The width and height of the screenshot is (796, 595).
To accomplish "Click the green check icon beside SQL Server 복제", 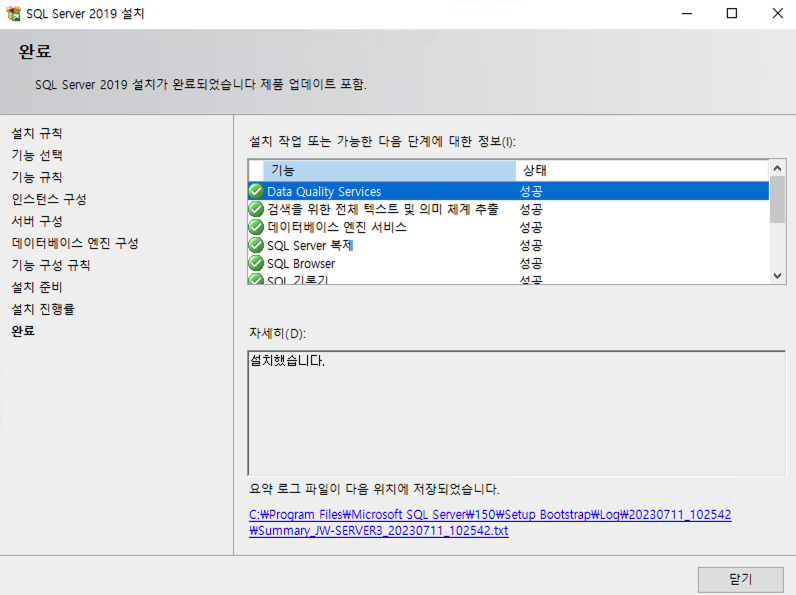I will pyautogui.click(x=256, y=245).
